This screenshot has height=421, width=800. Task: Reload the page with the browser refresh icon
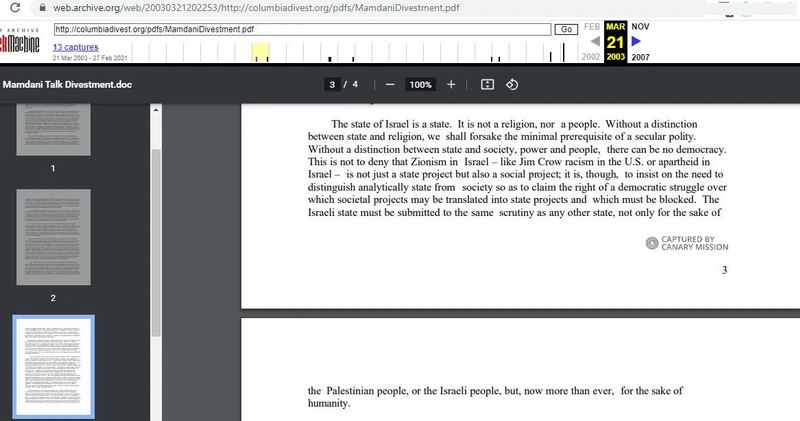pos(15,8)
